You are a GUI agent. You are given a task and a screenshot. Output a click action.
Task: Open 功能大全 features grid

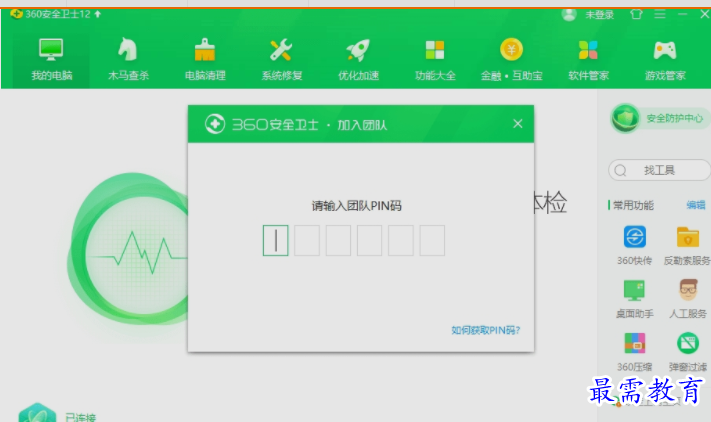[435, 60]
